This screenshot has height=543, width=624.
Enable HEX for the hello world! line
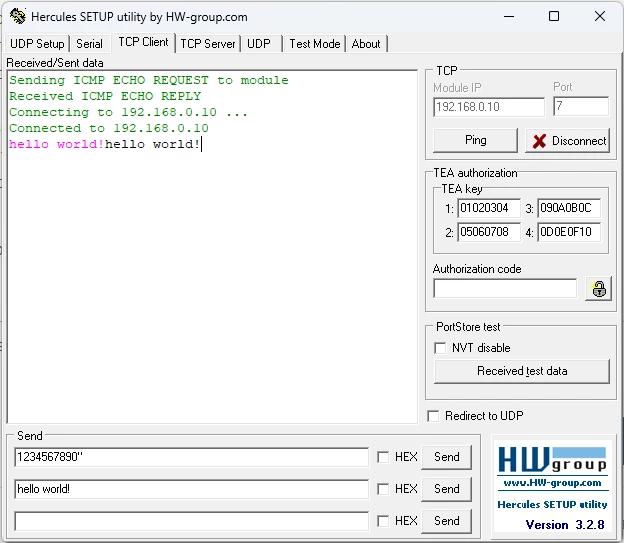tap(383, 489)
